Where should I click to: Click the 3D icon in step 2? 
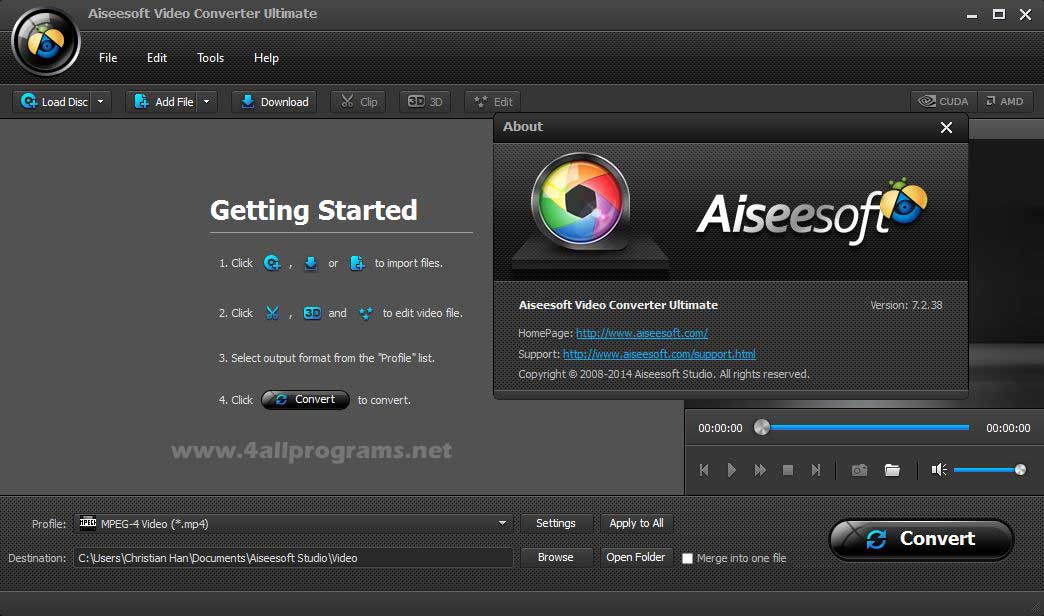(x=312, y=313)
